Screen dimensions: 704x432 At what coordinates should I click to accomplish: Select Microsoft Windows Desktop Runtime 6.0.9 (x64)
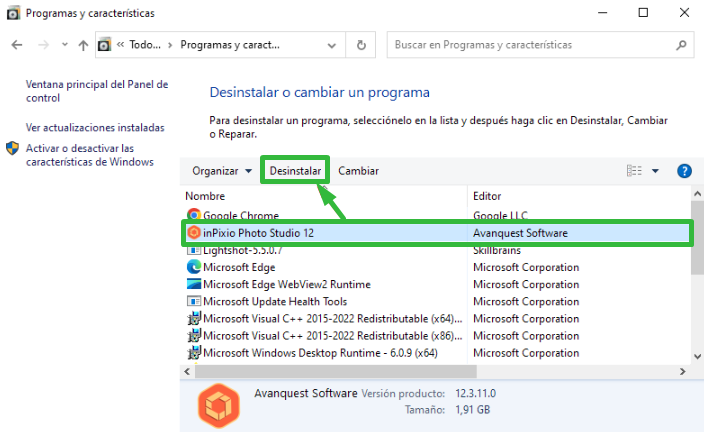[320, 353]
